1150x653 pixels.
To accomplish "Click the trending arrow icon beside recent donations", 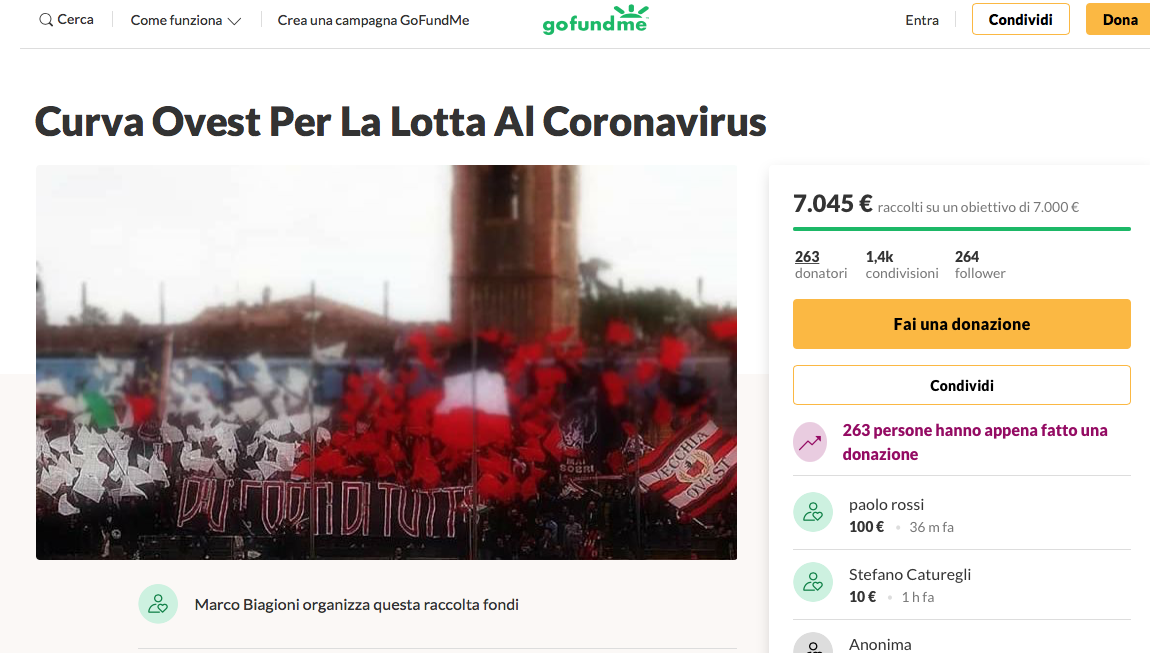I will [810, 442].
